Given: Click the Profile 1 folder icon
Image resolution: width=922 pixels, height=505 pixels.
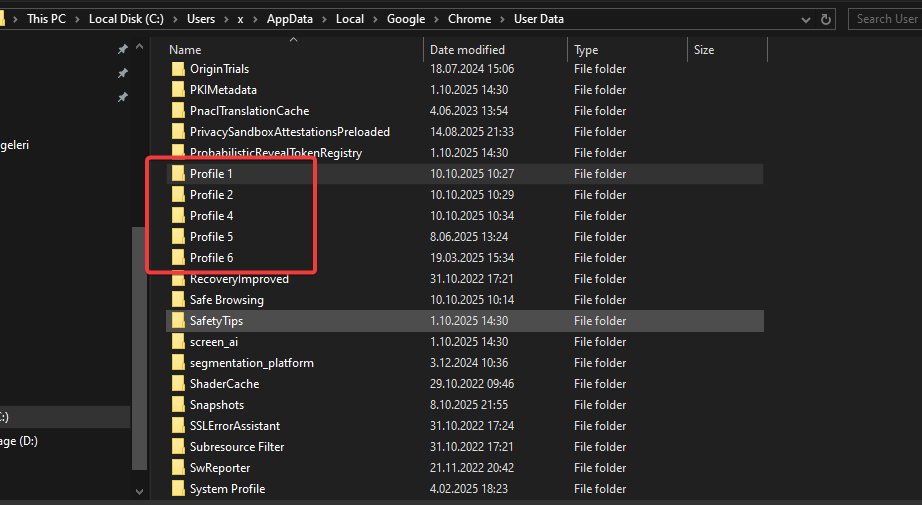Looking at the screenshot, I should tap(179, 174).
